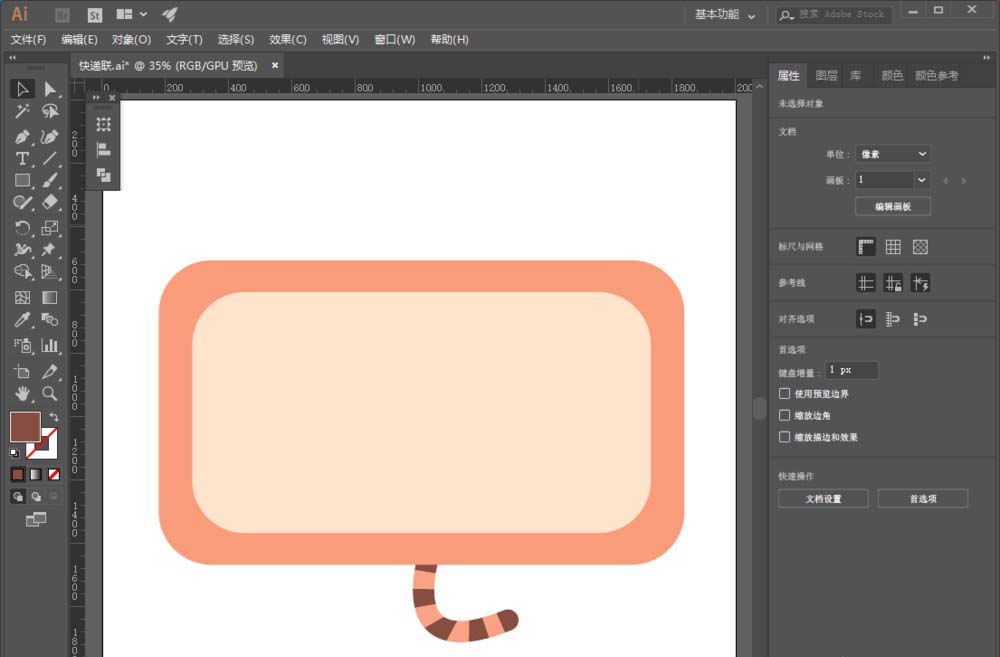Enable Draw Behind mode
Screen dimensions: 1000x657
click(36, 496)
